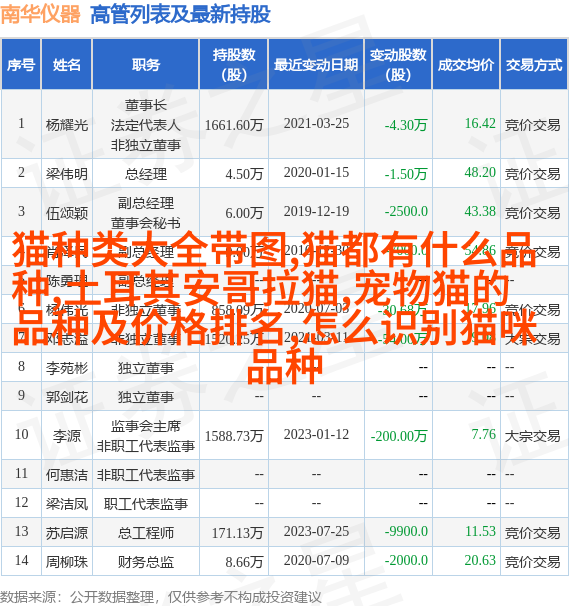Image resolution: width=569 pixels, height=606 pixels.
Task: Click the name 李源
Action: point(67,436)
